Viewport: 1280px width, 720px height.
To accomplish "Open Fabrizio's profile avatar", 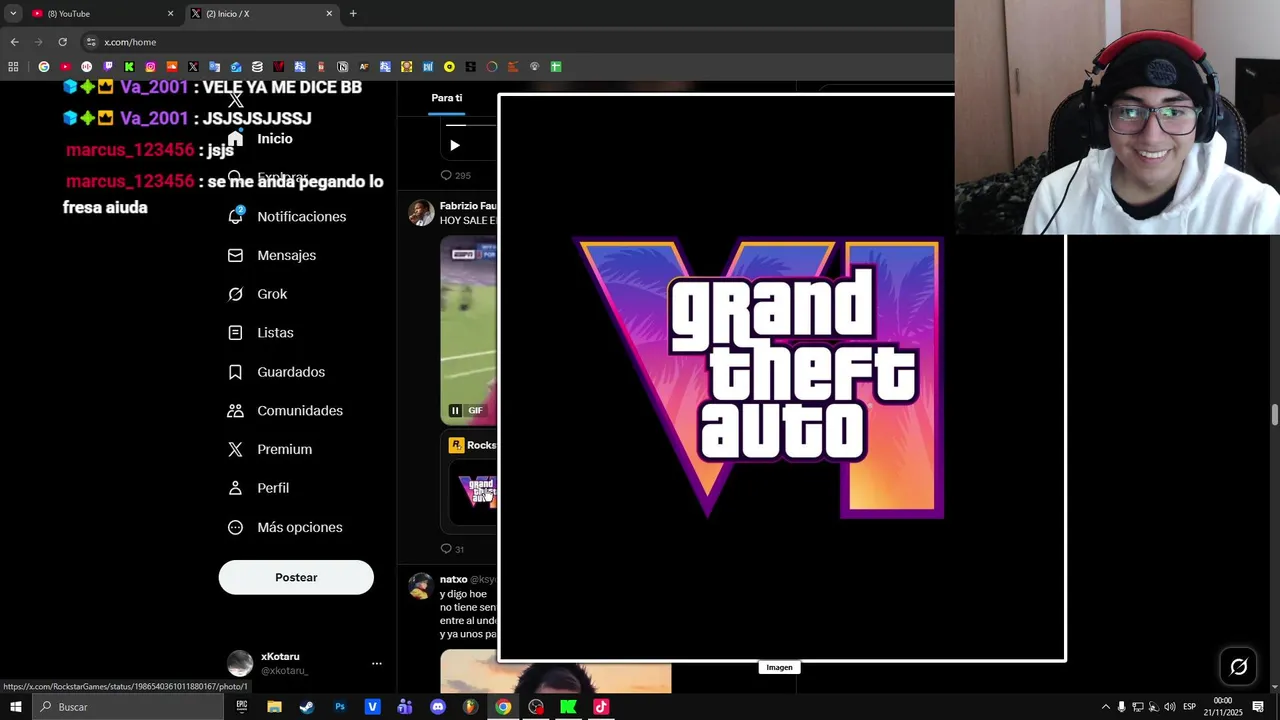I will 421,212.
